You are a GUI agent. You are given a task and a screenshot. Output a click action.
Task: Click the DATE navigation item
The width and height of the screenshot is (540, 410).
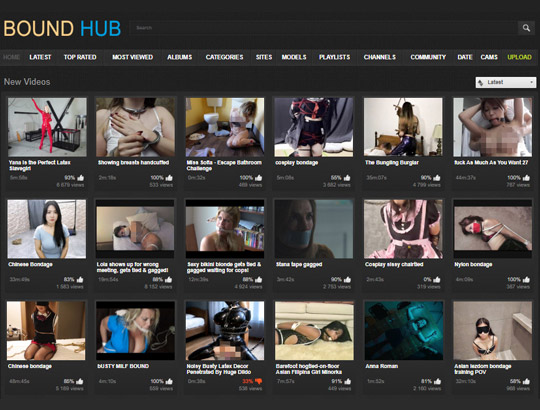coord(465,57)
